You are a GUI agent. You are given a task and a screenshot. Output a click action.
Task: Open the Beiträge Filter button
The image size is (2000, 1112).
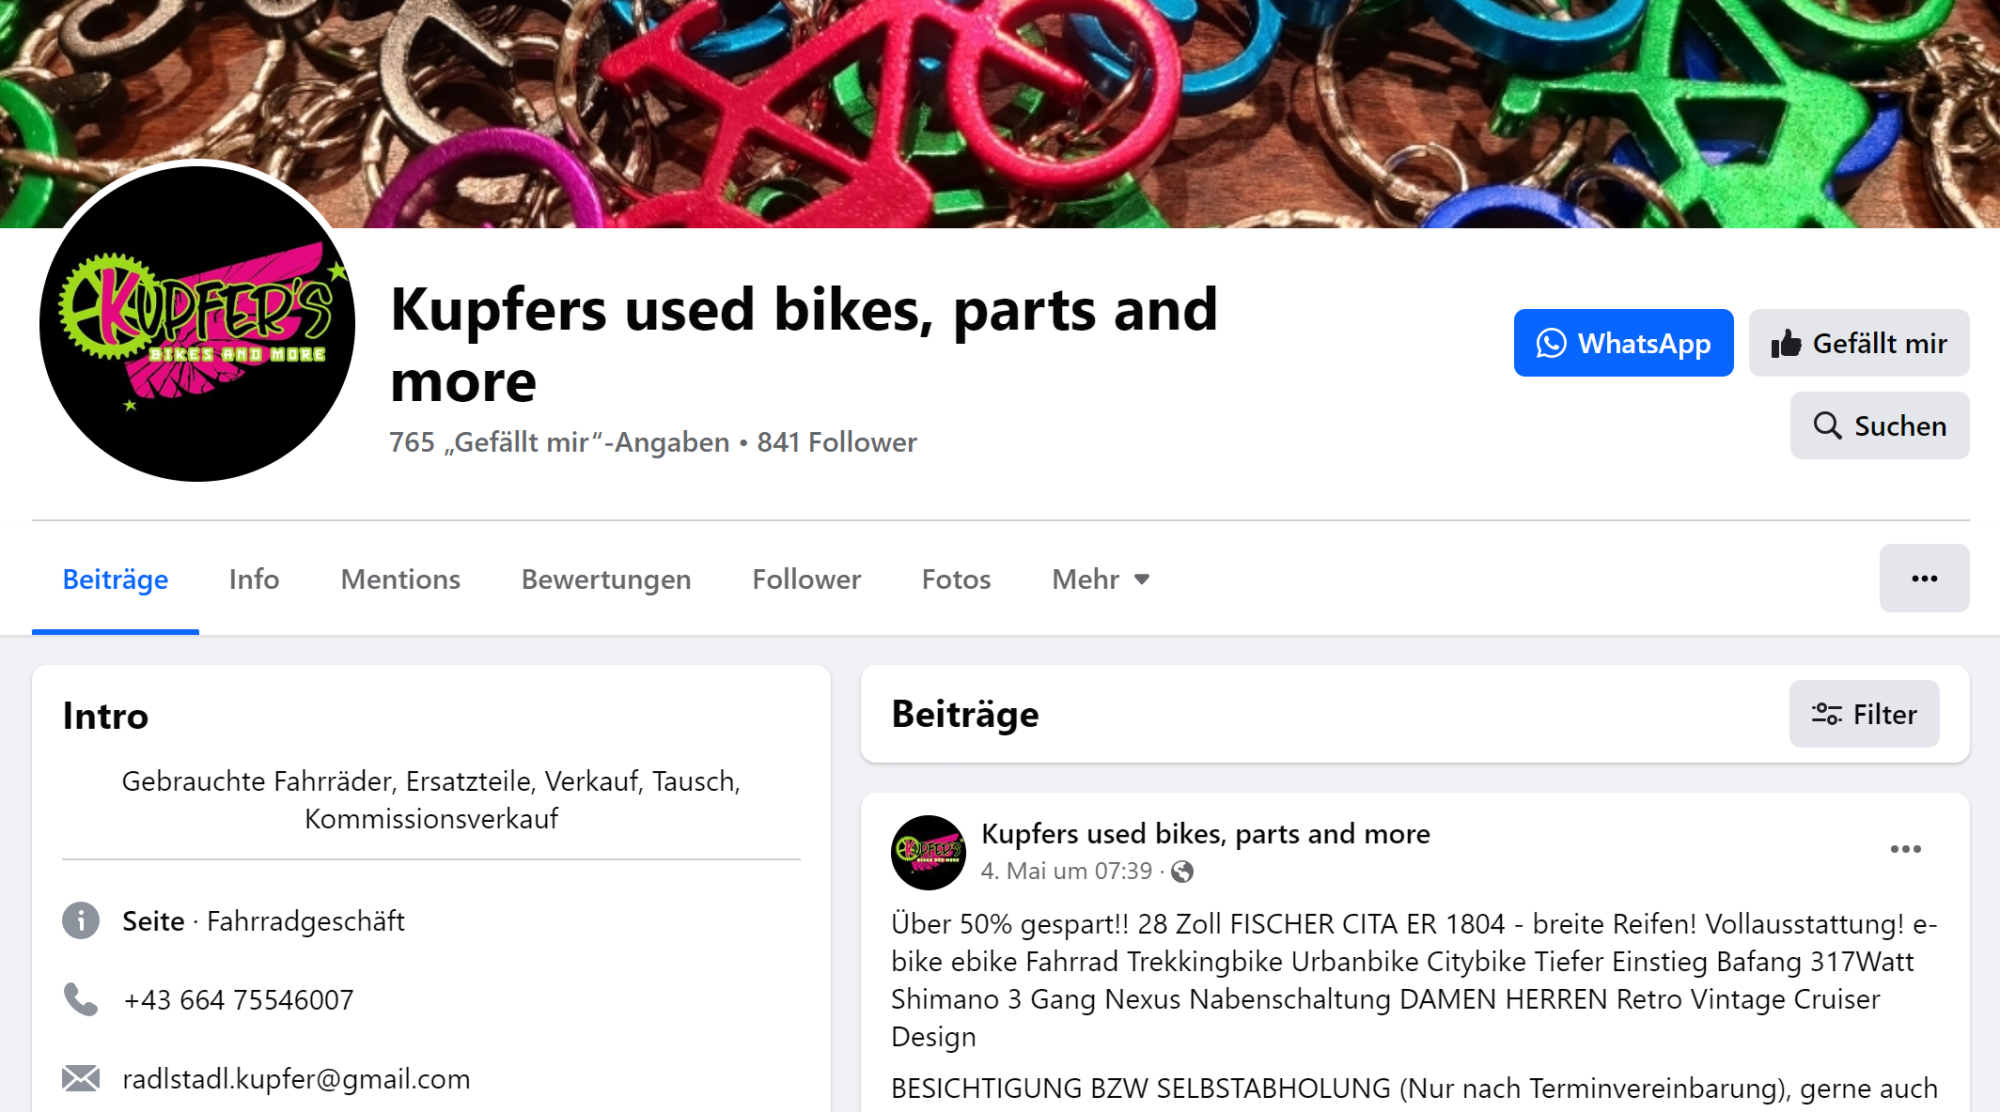[1864, 714]
